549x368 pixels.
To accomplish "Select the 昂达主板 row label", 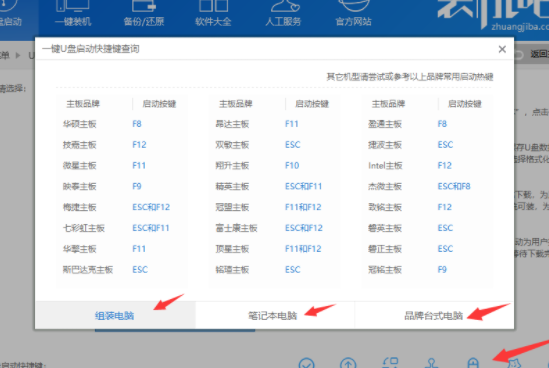I will tap(232, 124).
